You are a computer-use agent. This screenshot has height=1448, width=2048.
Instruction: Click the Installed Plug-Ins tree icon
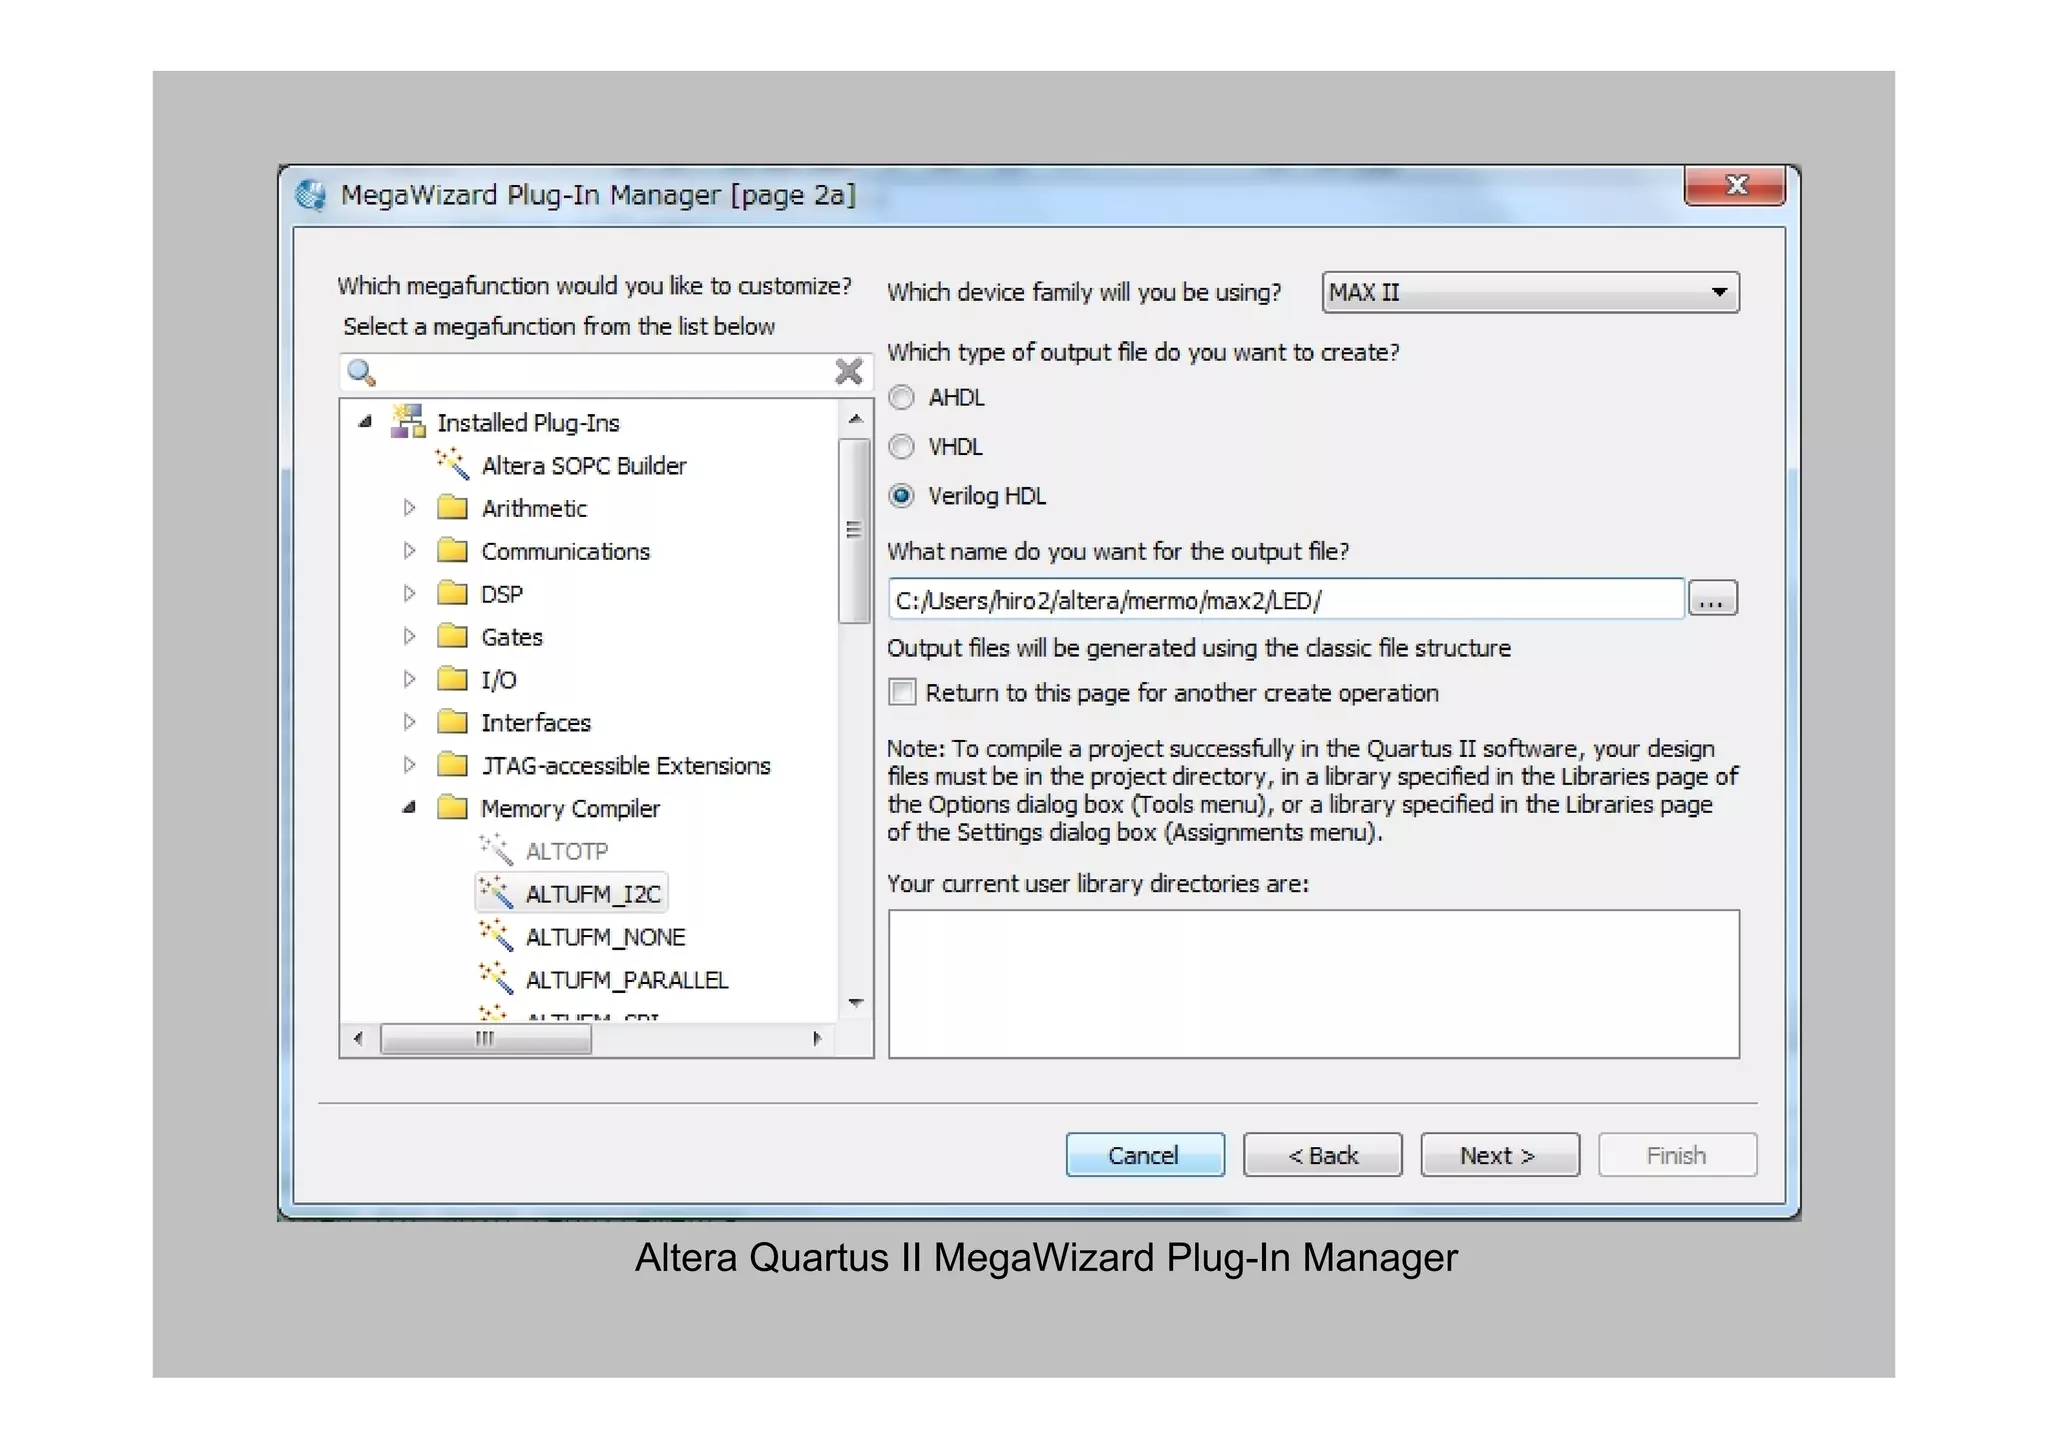tap(407, 422)
